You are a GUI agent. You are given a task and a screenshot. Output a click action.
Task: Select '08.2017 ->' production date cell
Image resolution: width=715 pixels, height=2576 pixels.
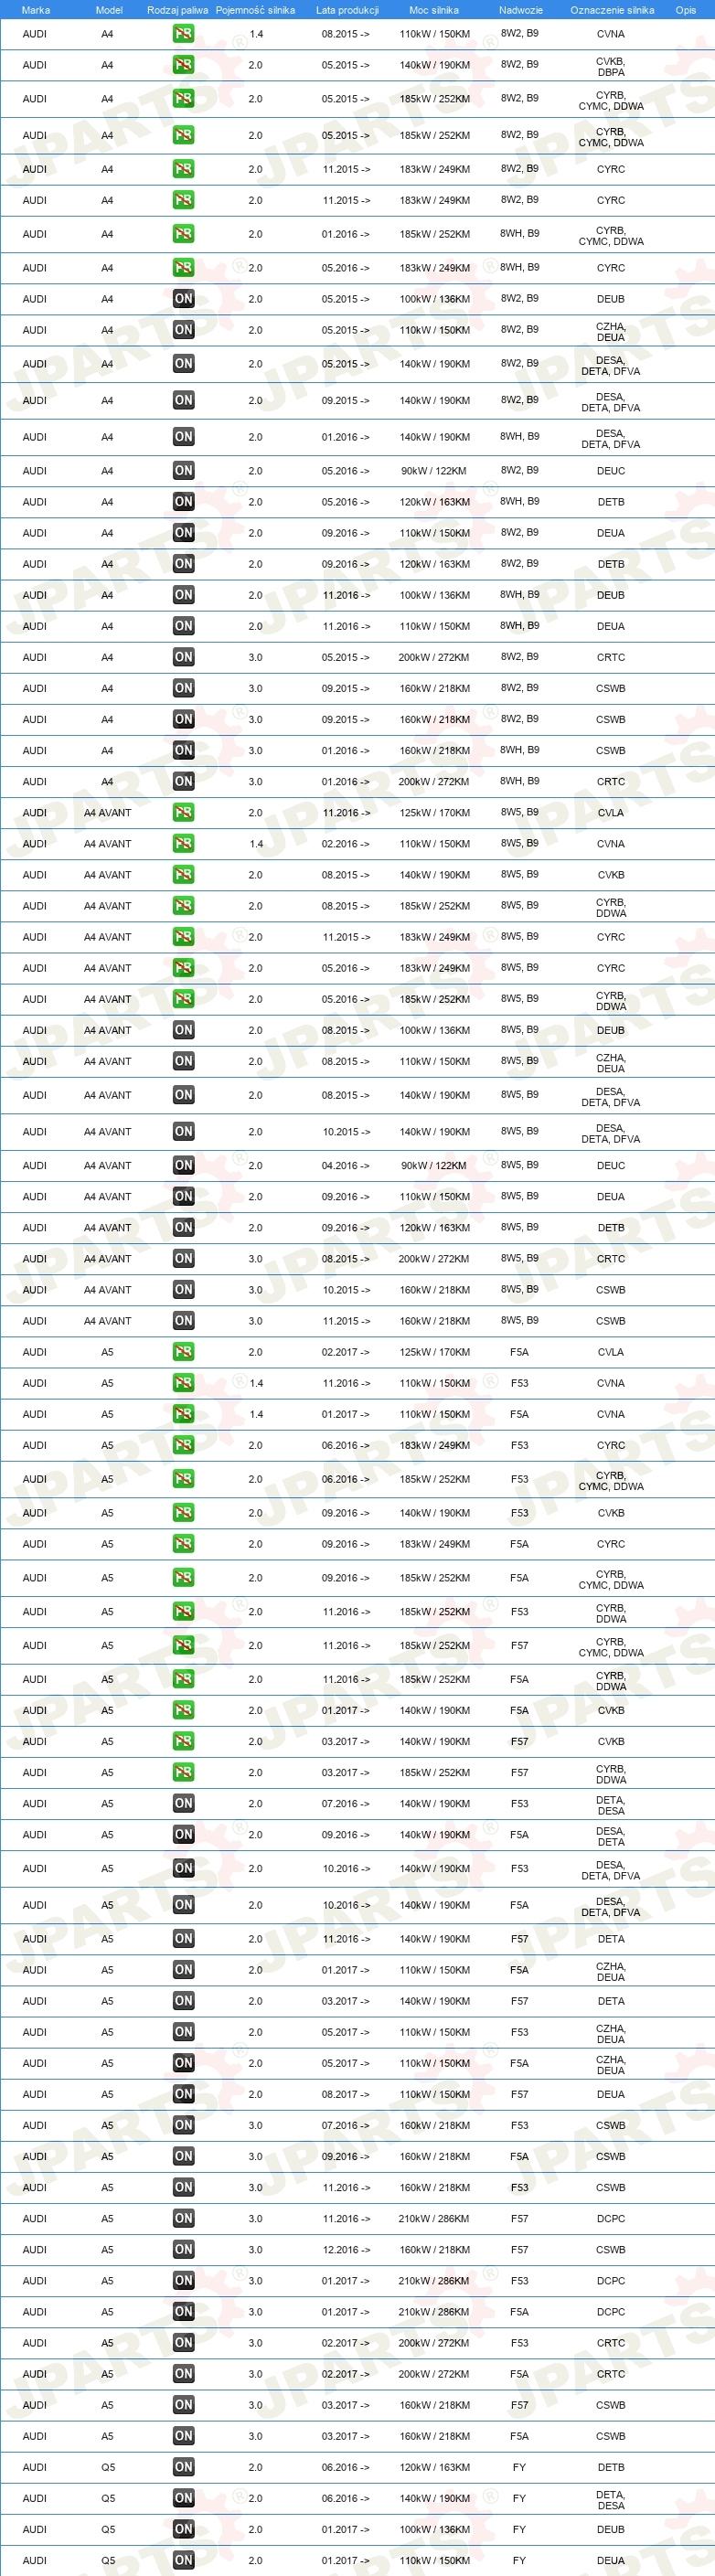(345, 2094)
